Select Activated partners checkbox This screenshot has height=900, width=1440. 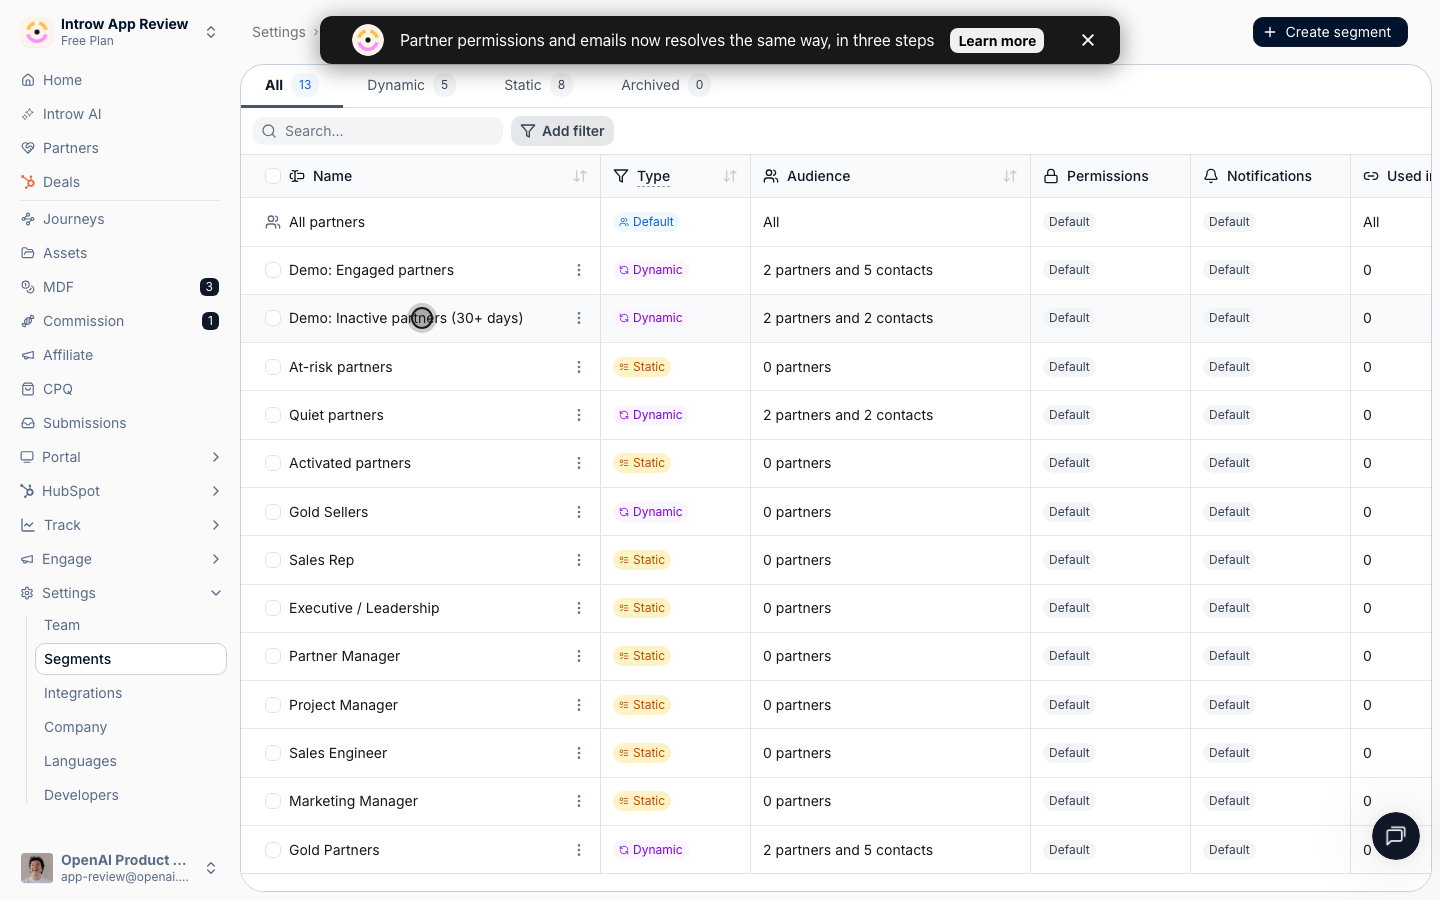point(273,463)
